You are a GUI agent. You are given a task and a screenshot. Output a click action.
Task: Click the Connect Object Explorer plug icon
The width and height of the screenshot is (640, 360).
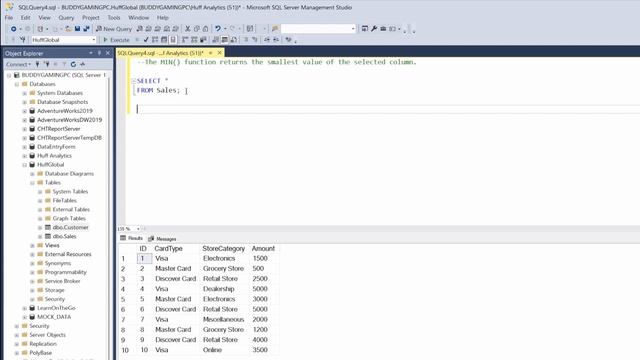pyautogui.click(x=38, y=64)
